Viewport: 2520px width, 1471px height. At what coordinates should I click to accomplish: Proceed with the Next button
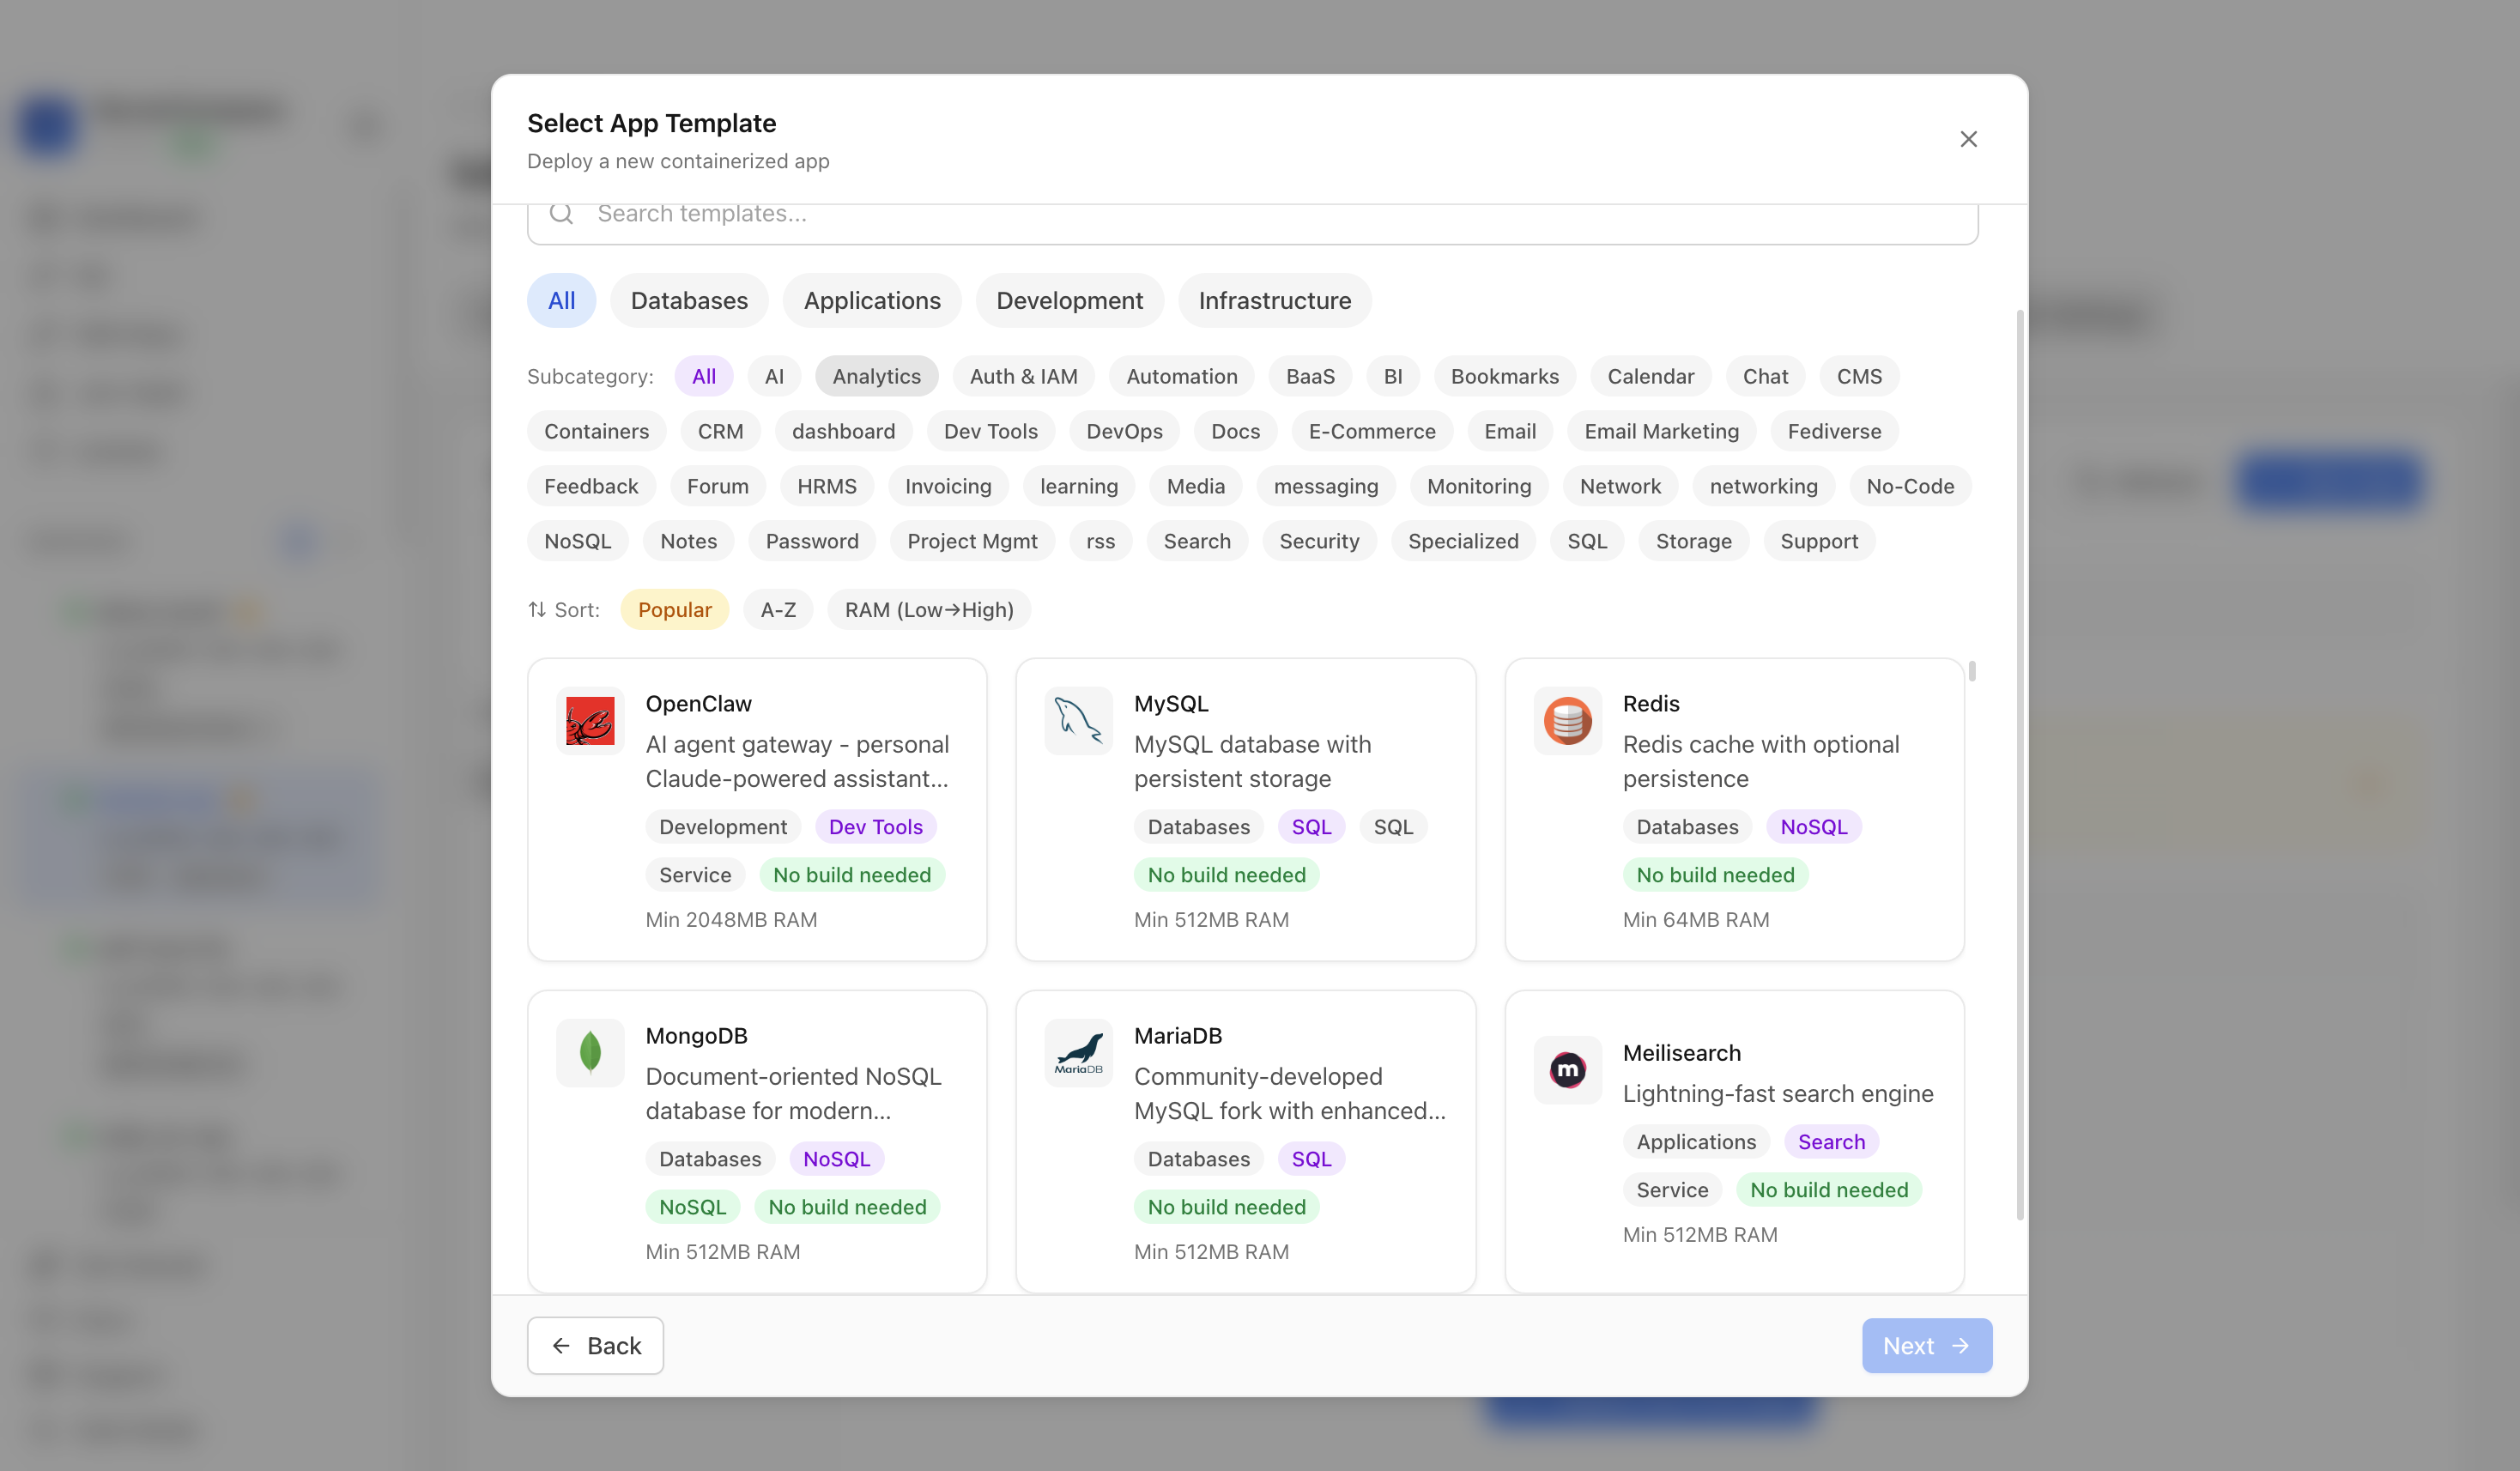pos(1926,1345)
